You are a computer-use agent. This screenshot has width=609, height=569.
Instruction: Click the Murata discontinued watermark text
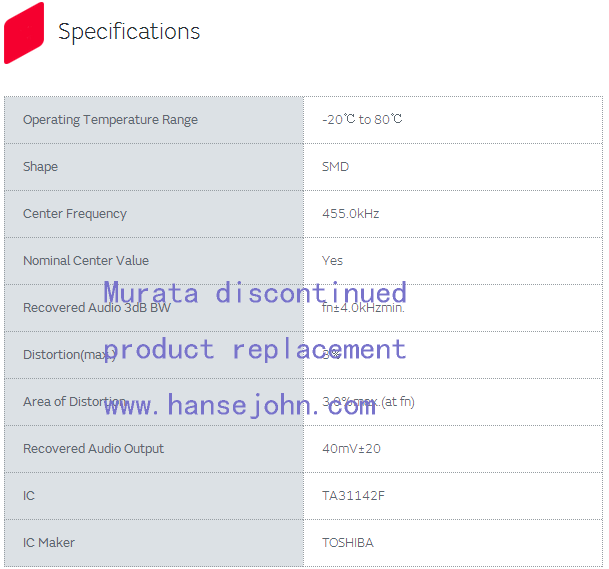point(255,292)
